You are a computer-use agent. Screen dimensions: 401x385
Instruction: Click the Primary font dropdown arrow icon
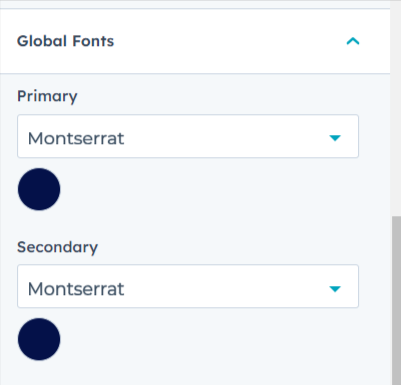(x=335, y=138)
